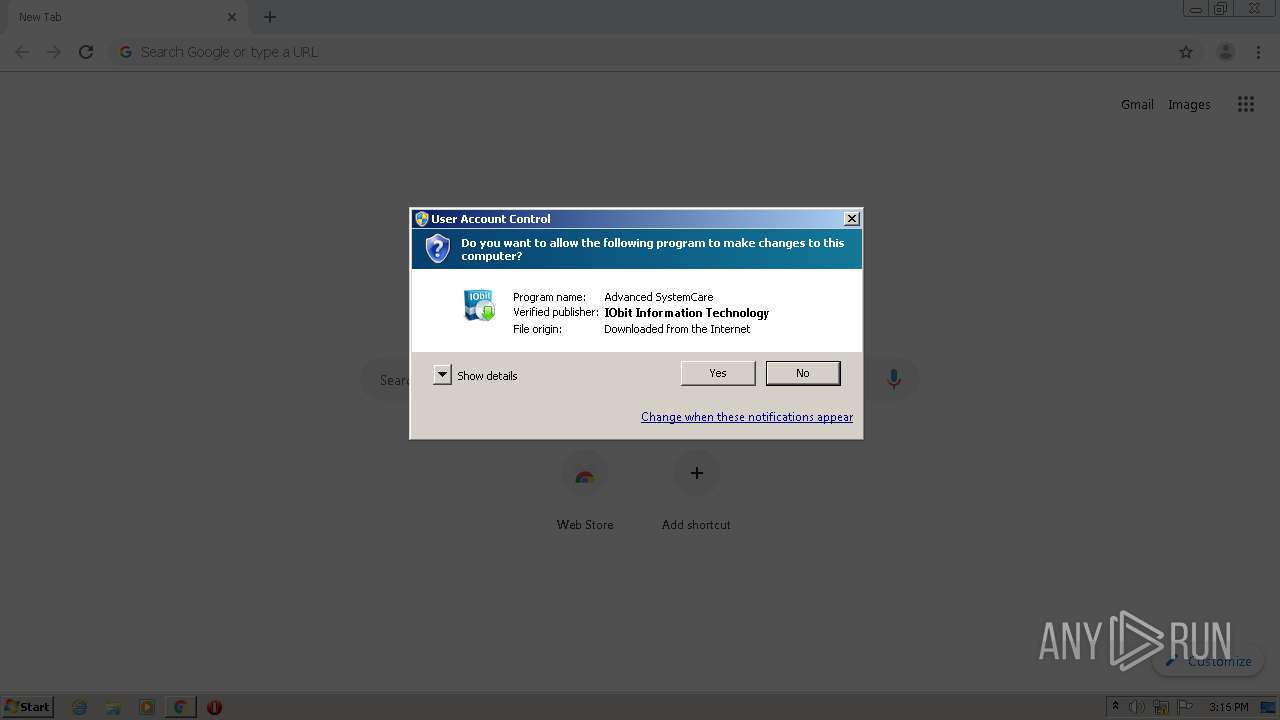
Task: Click Downloaded from the Internet text
Action: 677,329
